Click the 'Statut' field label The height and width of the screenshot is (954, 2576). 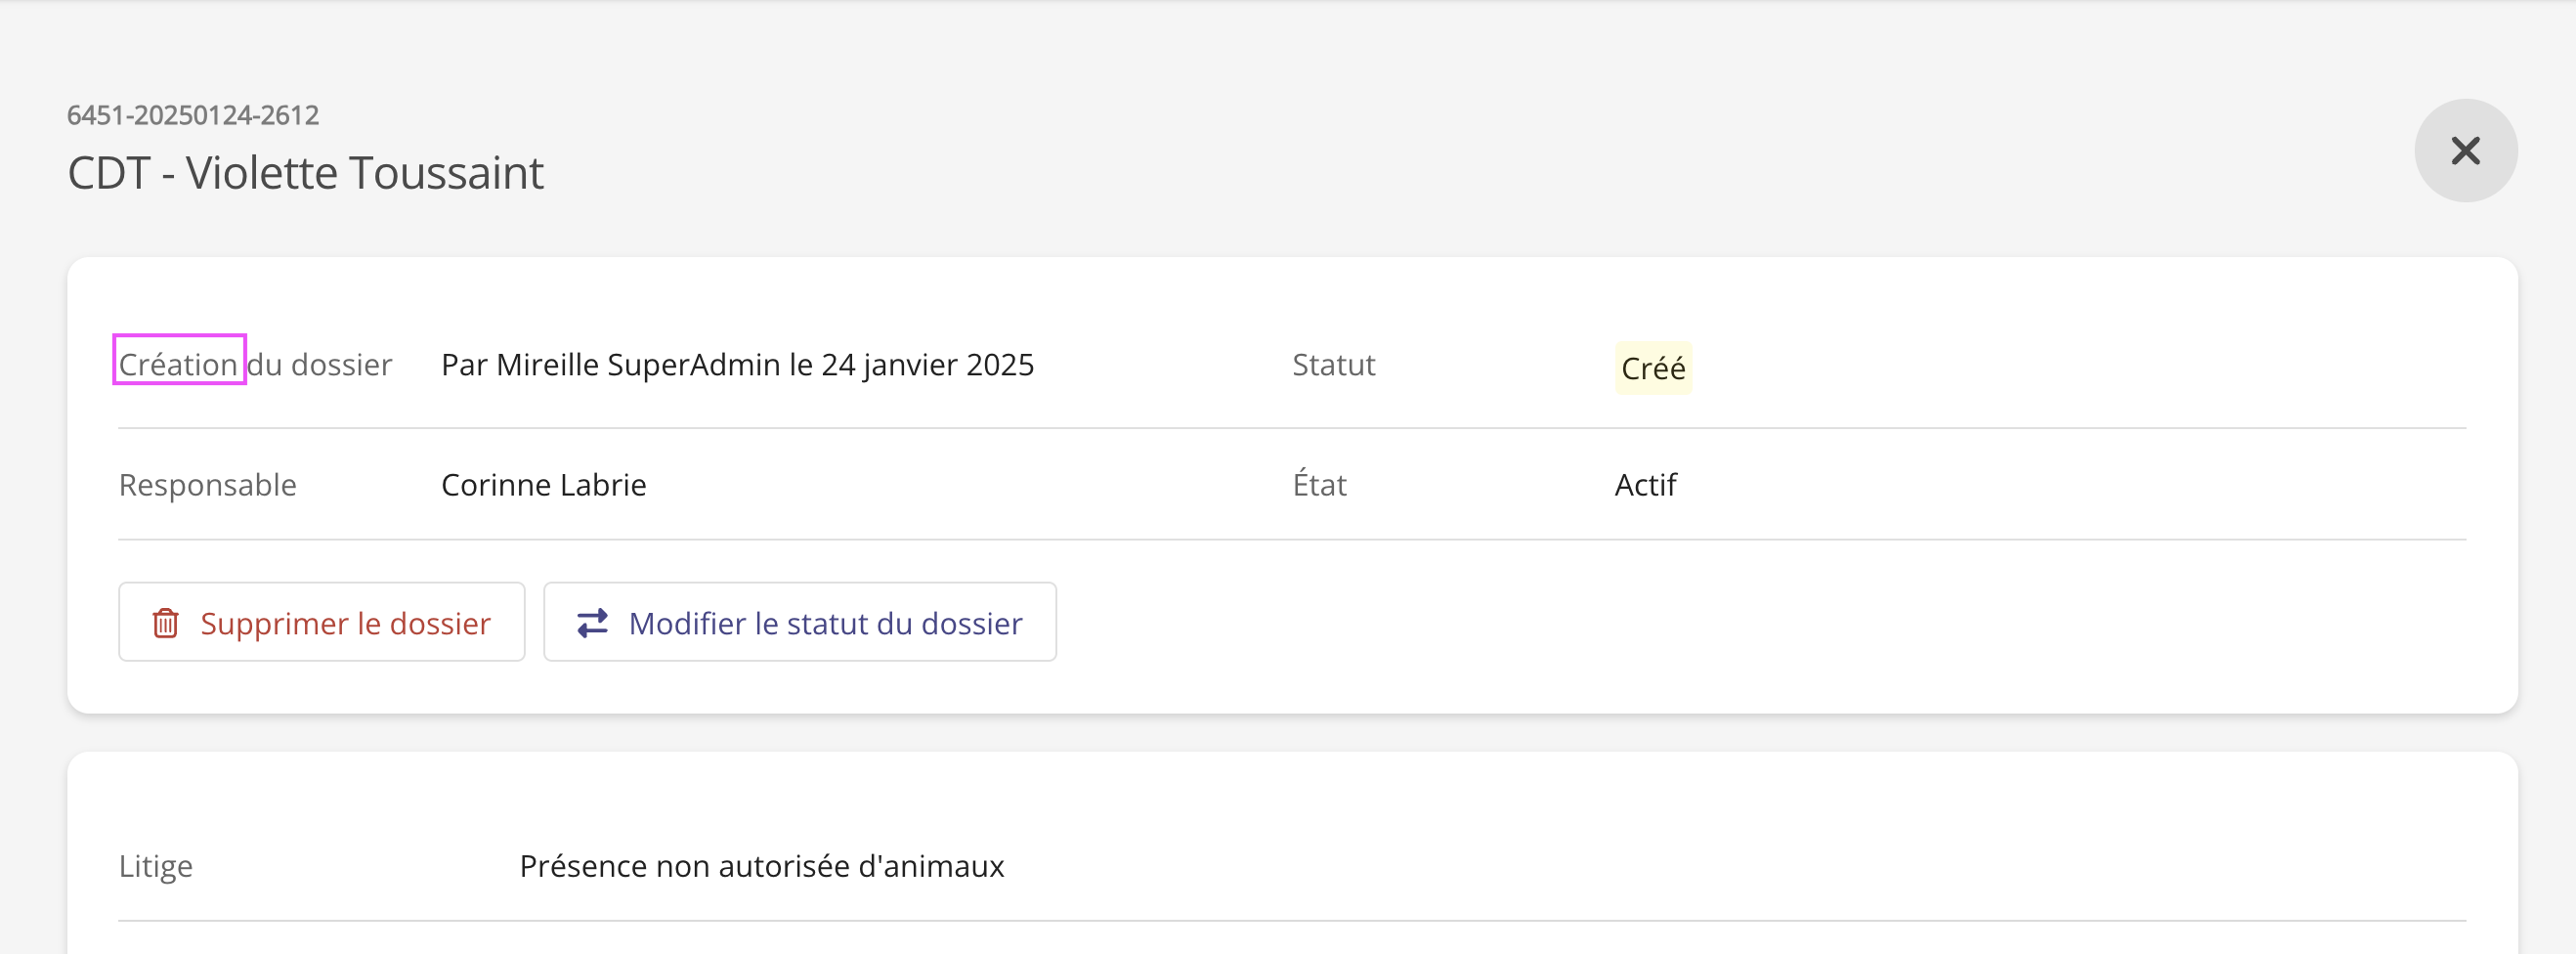pos(1333,364)
